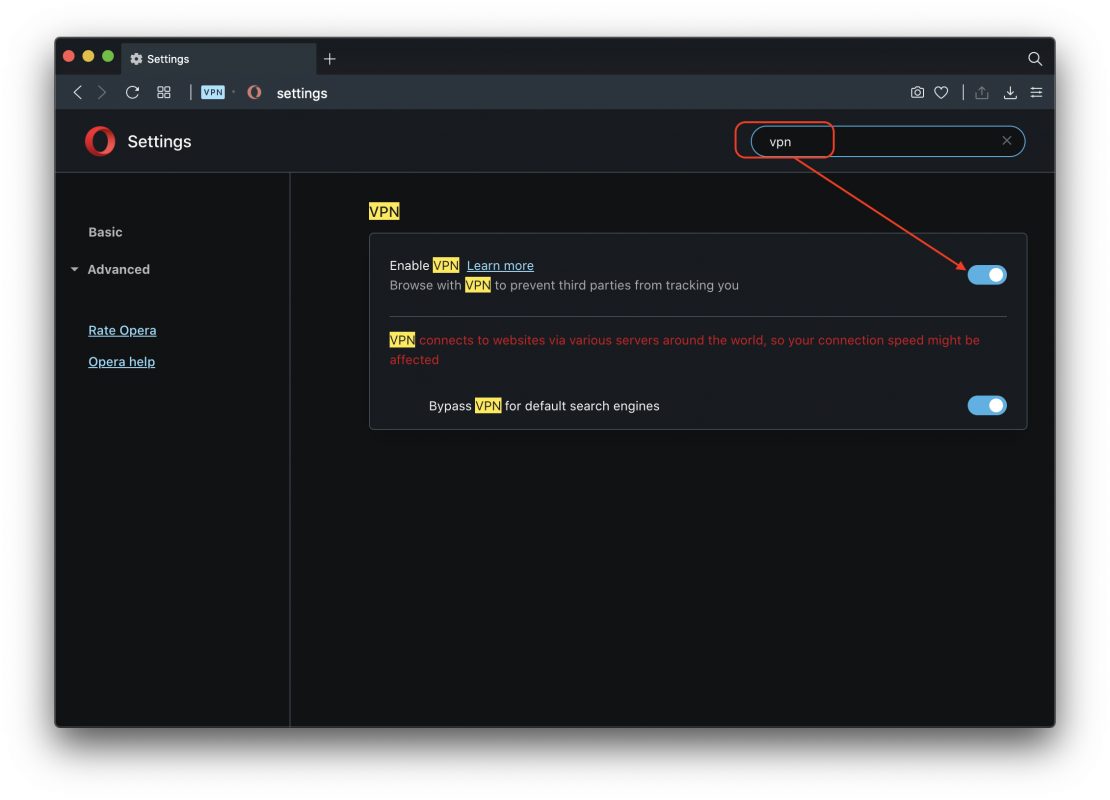The image size is (1110, 800).
Task: Go forward with the forward arrow
Action: [102, 93]
